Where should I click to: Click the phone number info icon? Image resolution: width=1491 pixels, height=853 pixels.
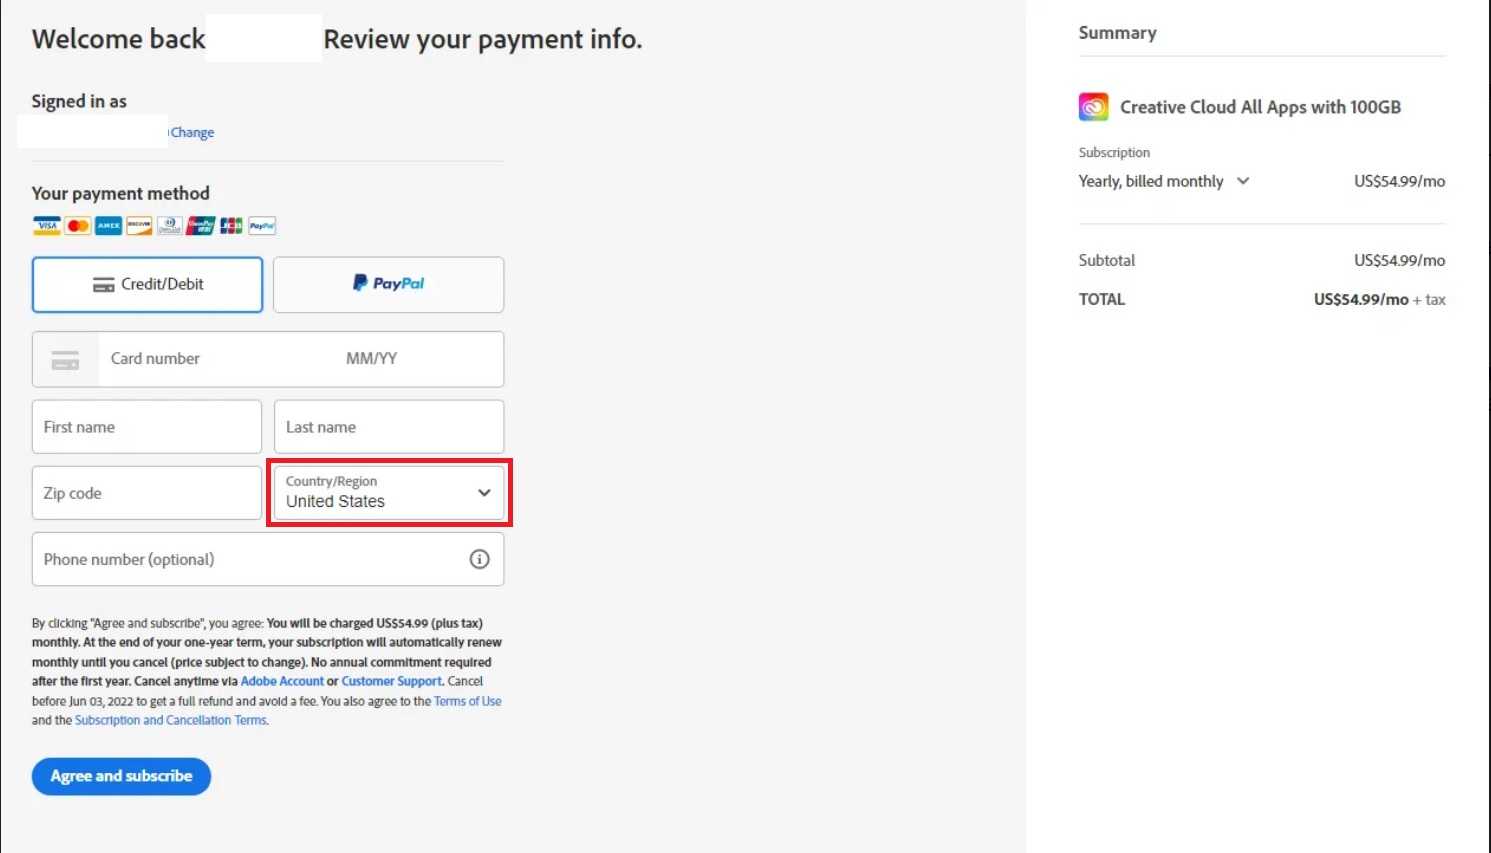pos(479,559)
